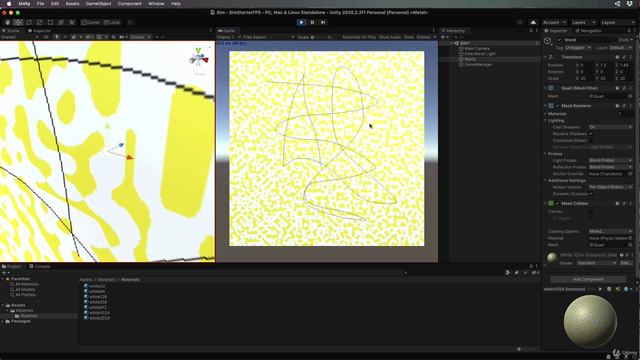The image size is (640, 360).
Task: Collapse the Sim scene in Hierarchy
Action: 451,43
